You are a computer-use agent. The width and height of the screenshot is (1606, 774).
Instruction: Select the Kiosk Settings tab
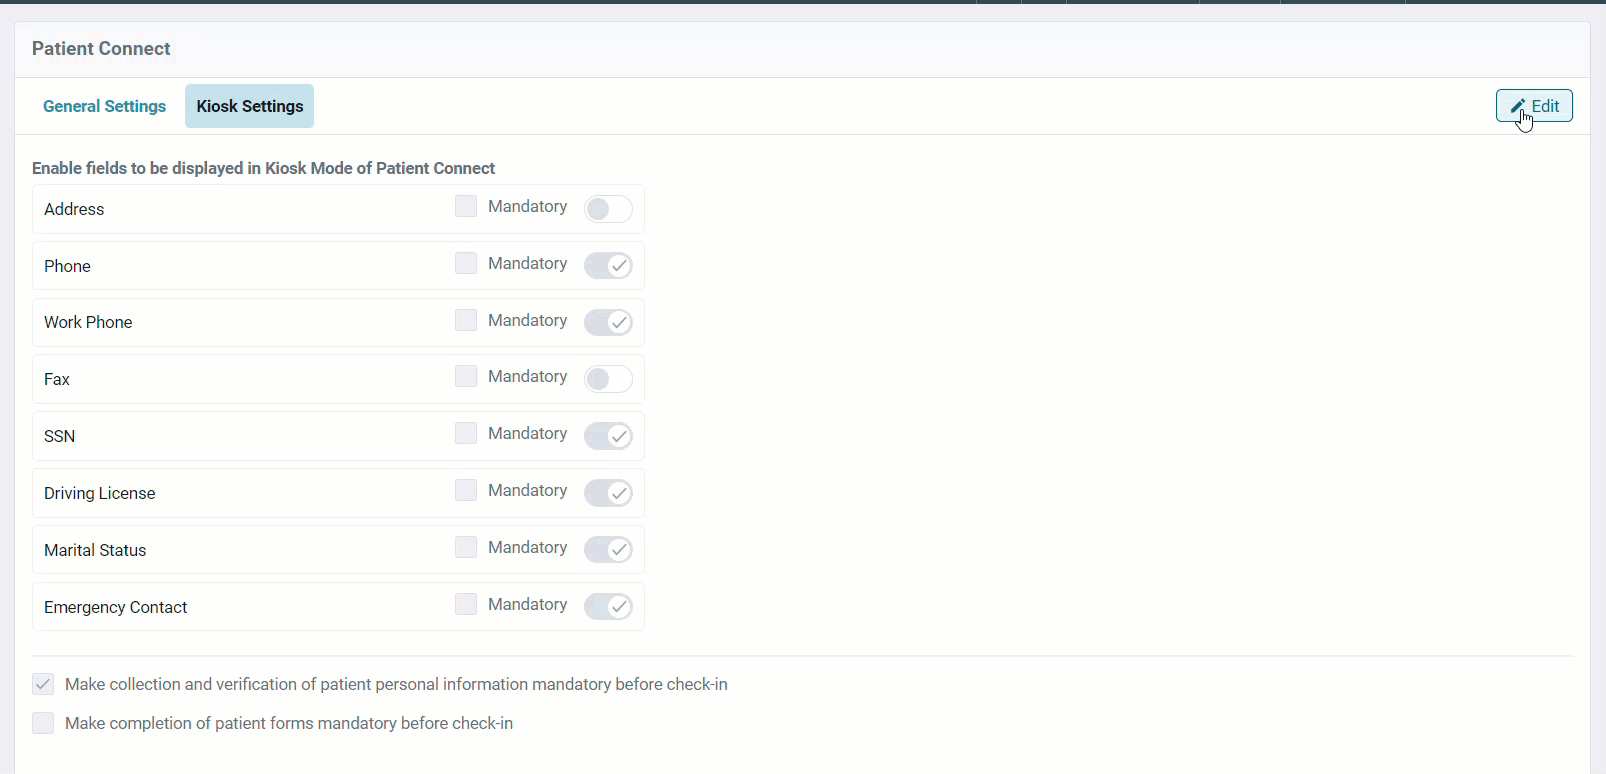click(x=249, y=106)
